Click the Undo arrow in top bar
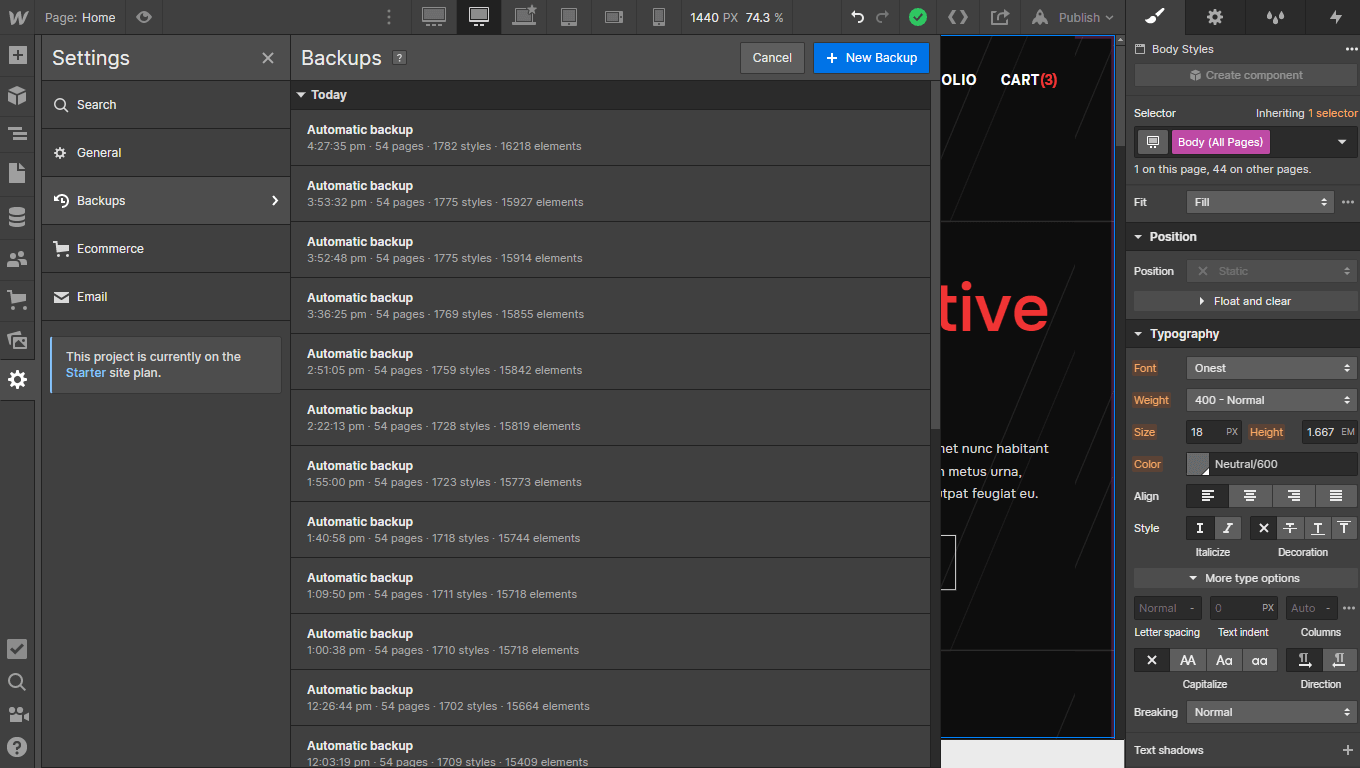Screen dimensions: 1360x768 click(x=857, y=17)
